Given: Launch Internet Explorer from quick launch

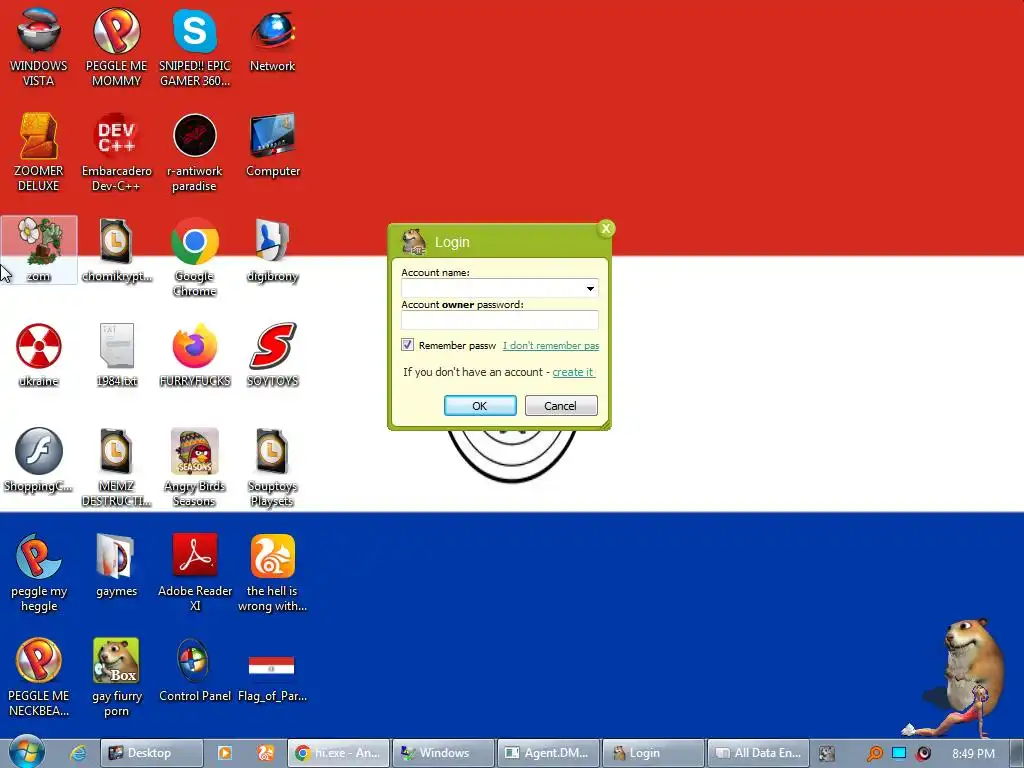Looking at the screenshot, I should point(78,753).
